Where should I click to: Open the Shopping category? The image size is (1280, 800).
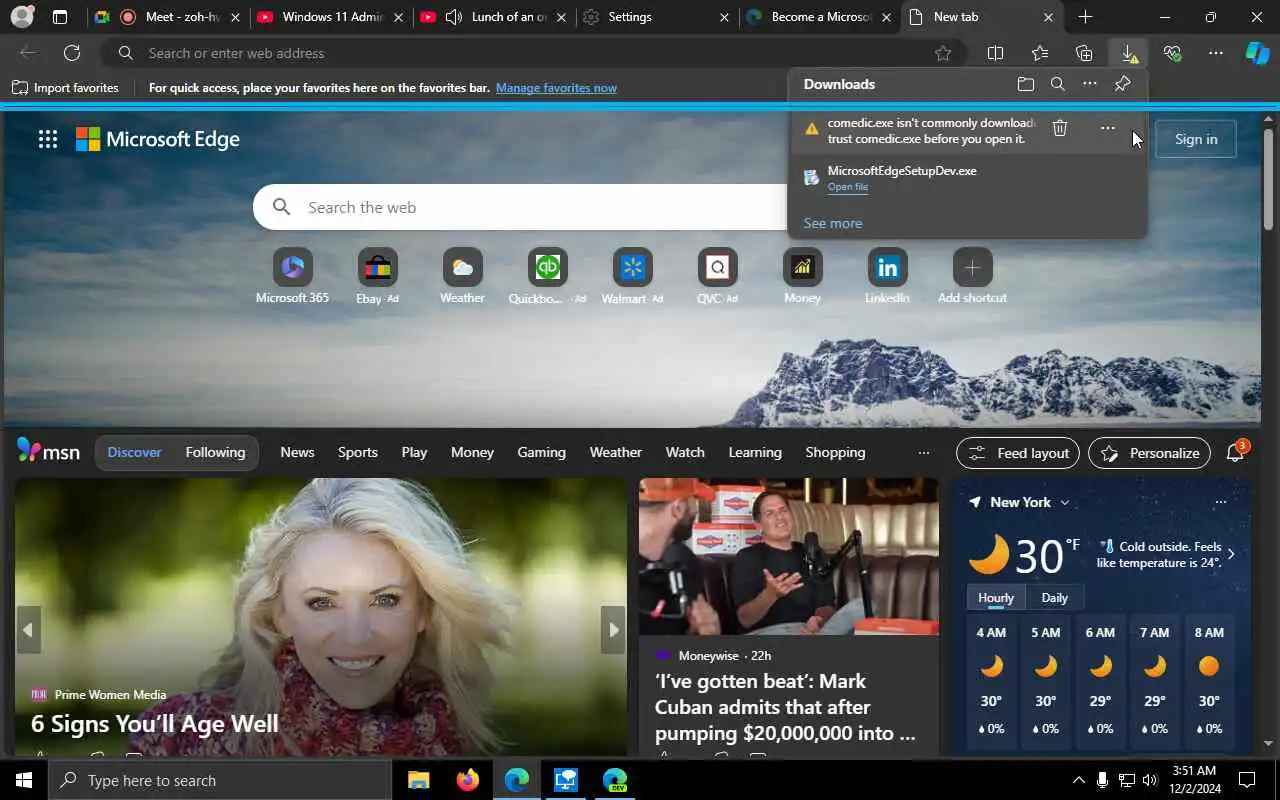coord(835,453)
